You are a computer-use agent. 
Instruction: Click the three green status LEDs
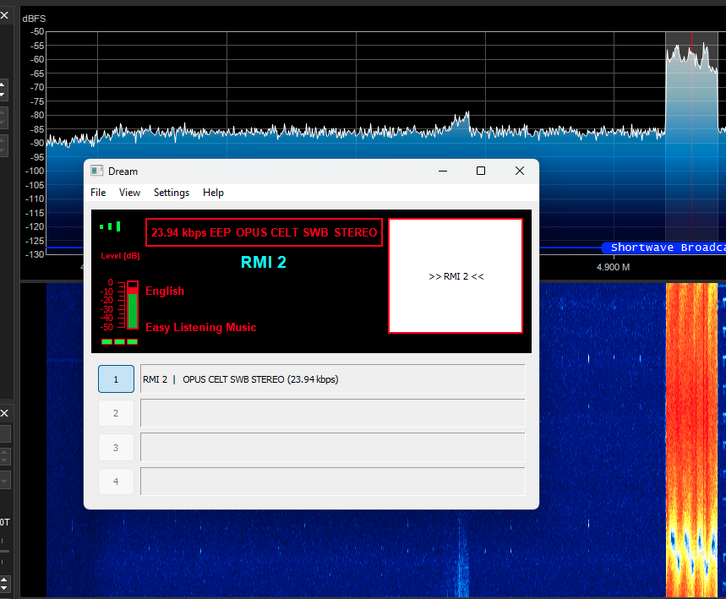click(119, 342)
